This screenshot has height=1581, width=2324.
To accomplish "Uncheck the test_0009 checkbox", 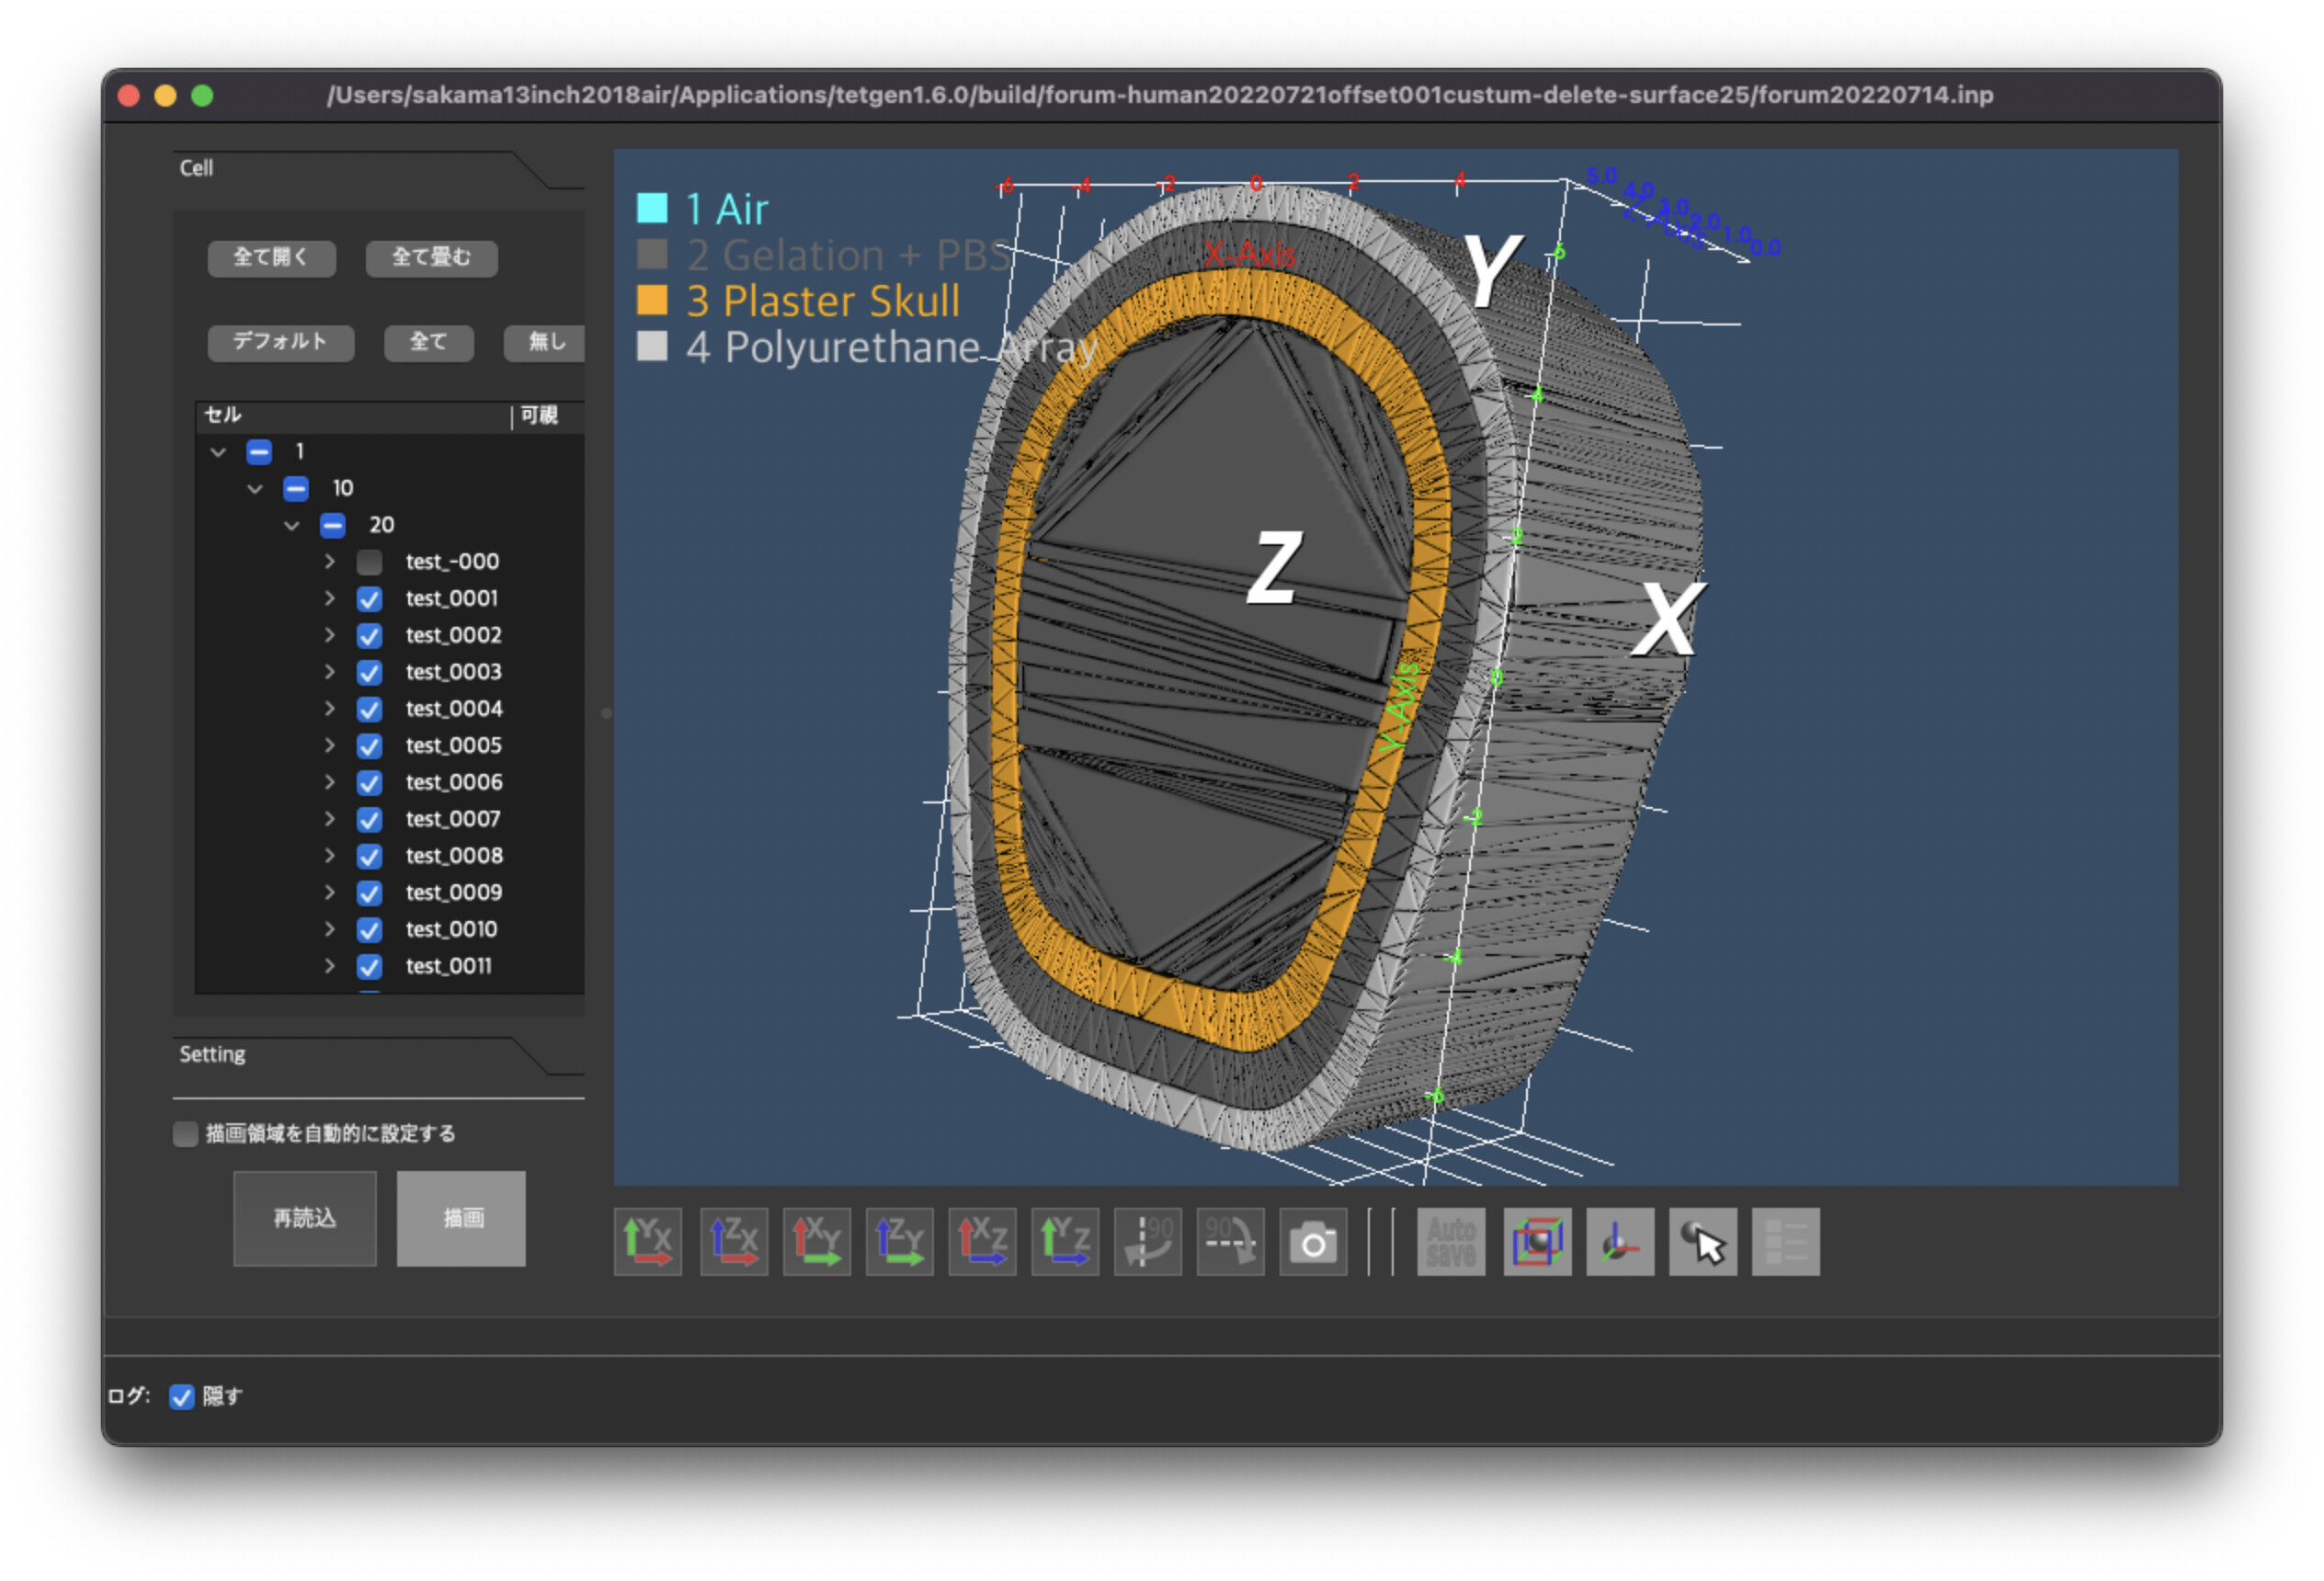I will 369,893.
